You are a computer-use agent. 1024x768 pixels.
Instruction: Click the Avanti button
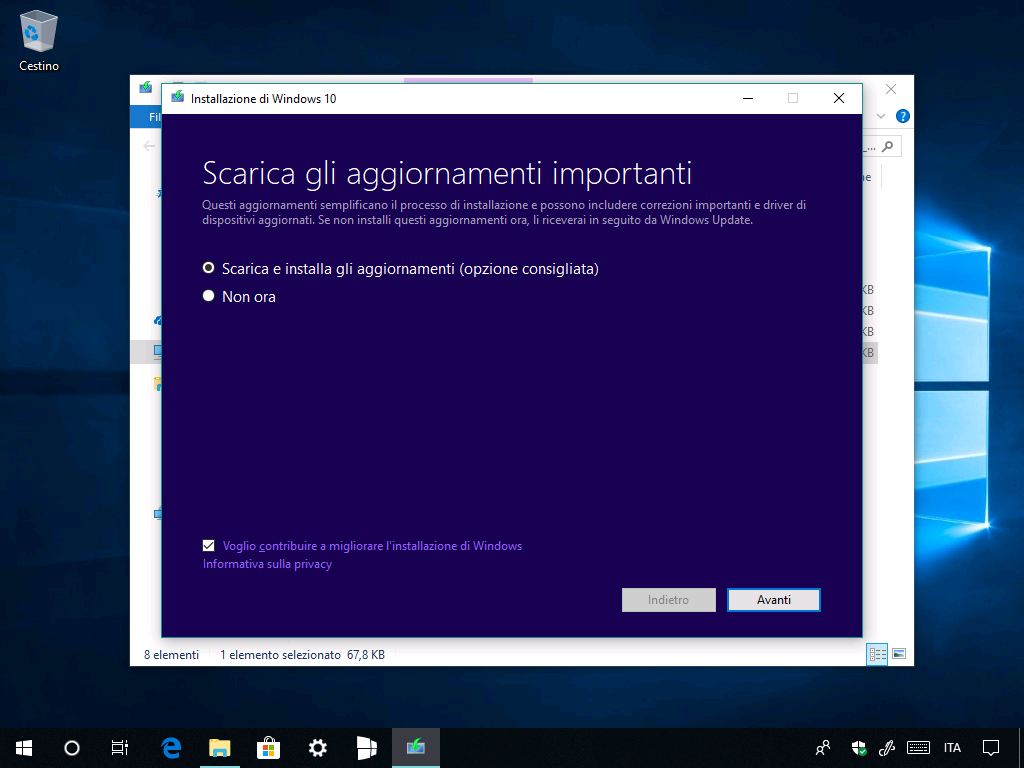click(773, 600)
